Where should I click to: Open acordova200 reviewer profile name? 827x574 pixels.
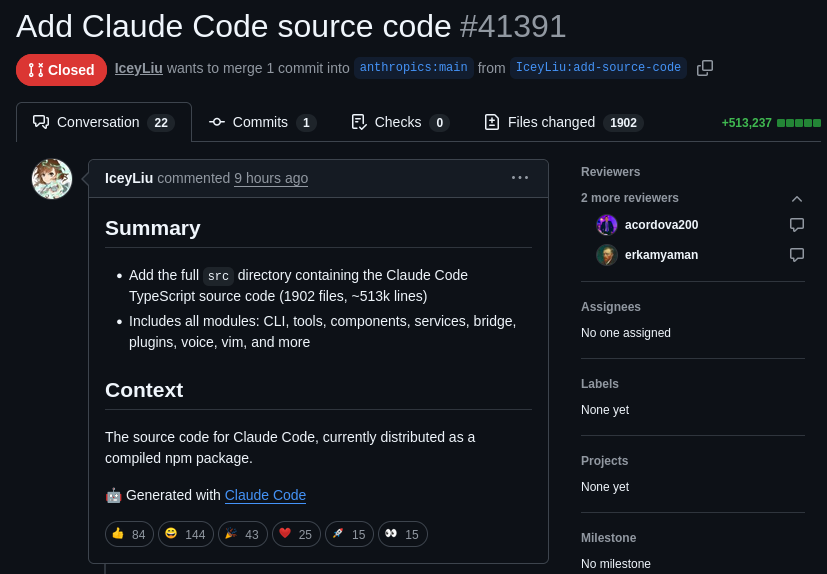coord(661,225)
